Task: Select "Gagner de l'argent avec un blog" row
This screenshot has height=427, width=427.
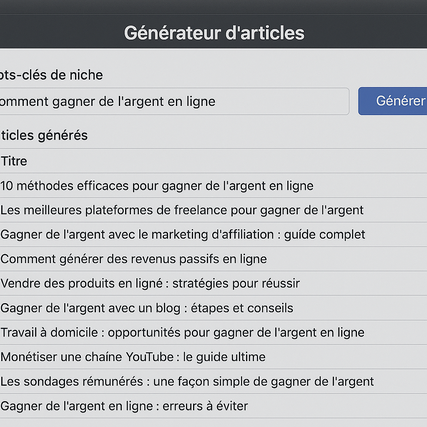Action: click(213, 308)
